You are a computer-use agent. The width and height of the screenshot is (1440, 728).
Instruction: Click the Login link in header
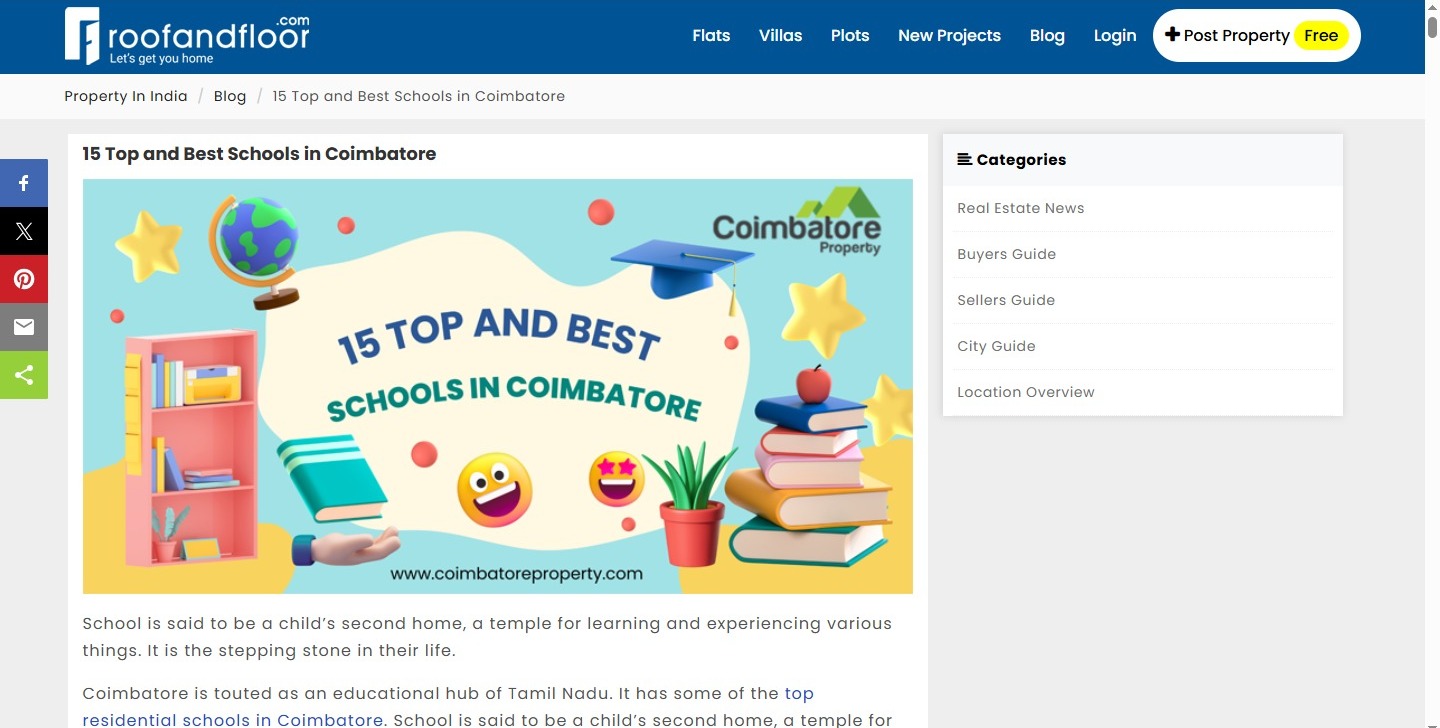tap(1115, 35)
